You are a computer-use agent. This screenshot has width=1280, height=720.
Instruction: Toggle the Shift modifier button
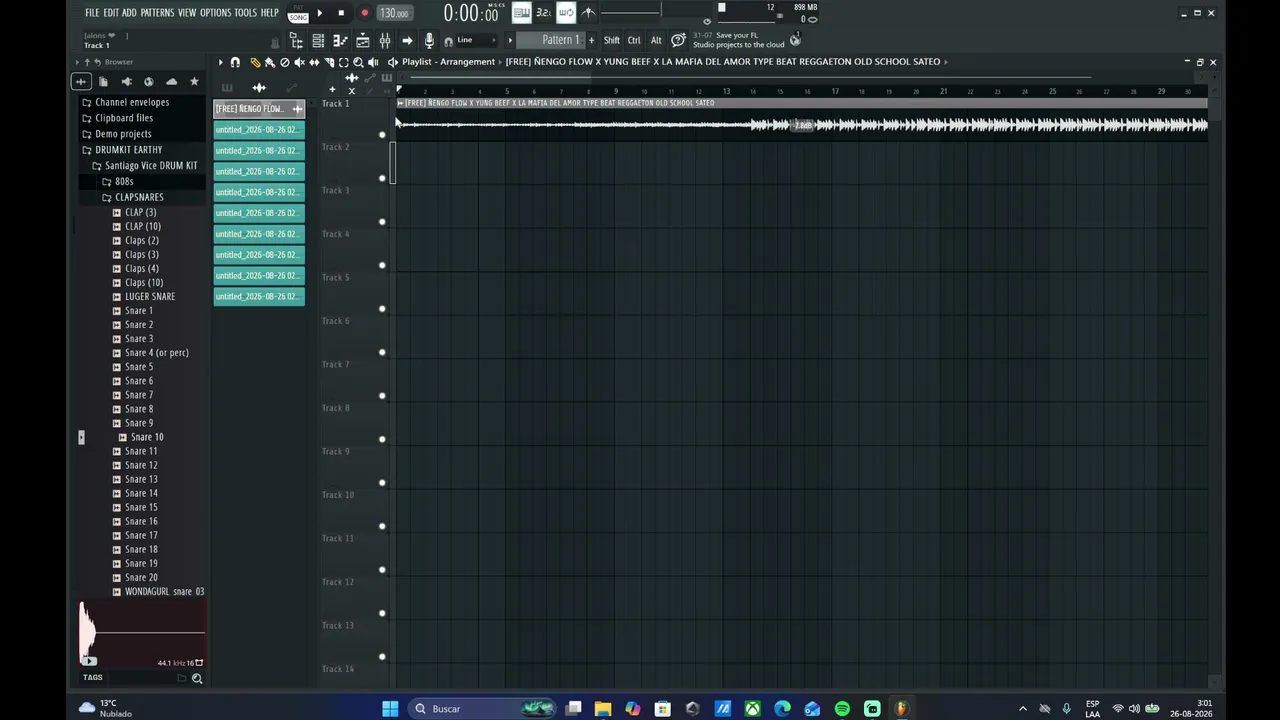(612, 40)
